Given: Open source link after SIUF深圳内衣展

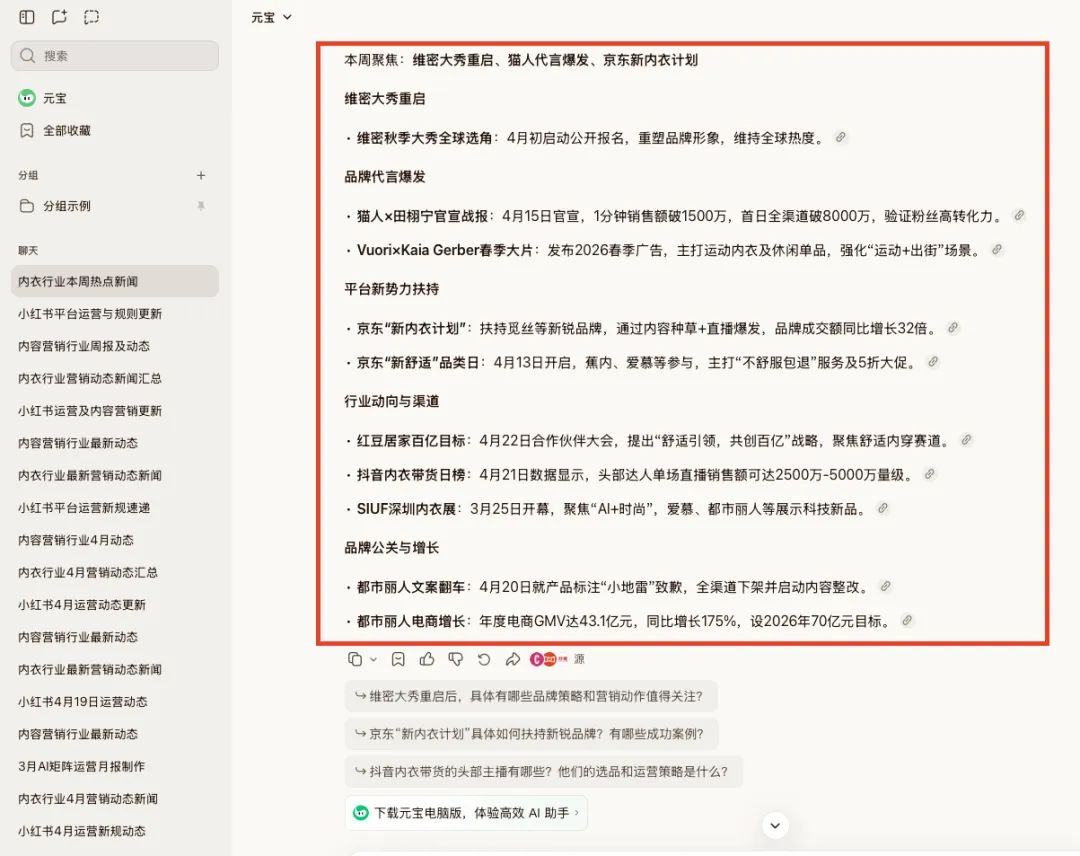Looking at the screenshot, I should 882,508.
